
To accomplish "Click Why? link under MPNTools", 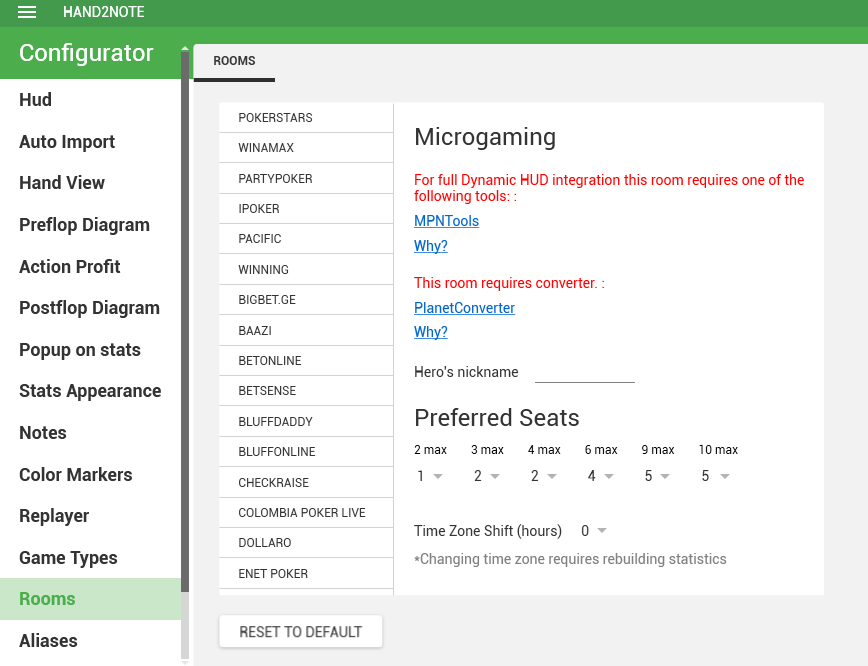I will (431, 246).
